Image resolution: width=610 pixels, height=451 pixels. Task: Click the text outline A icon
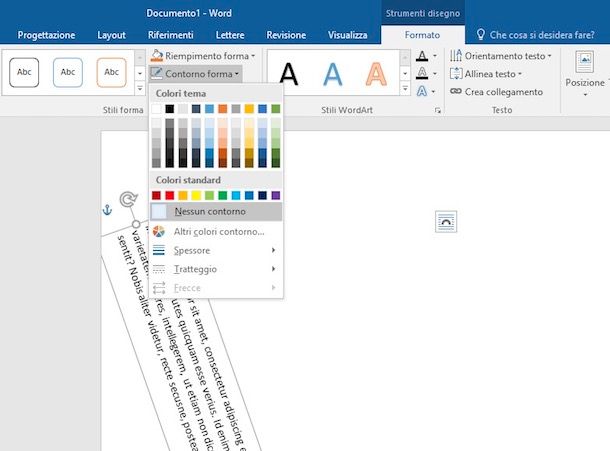pyautogui.click(x=422, y=73)
